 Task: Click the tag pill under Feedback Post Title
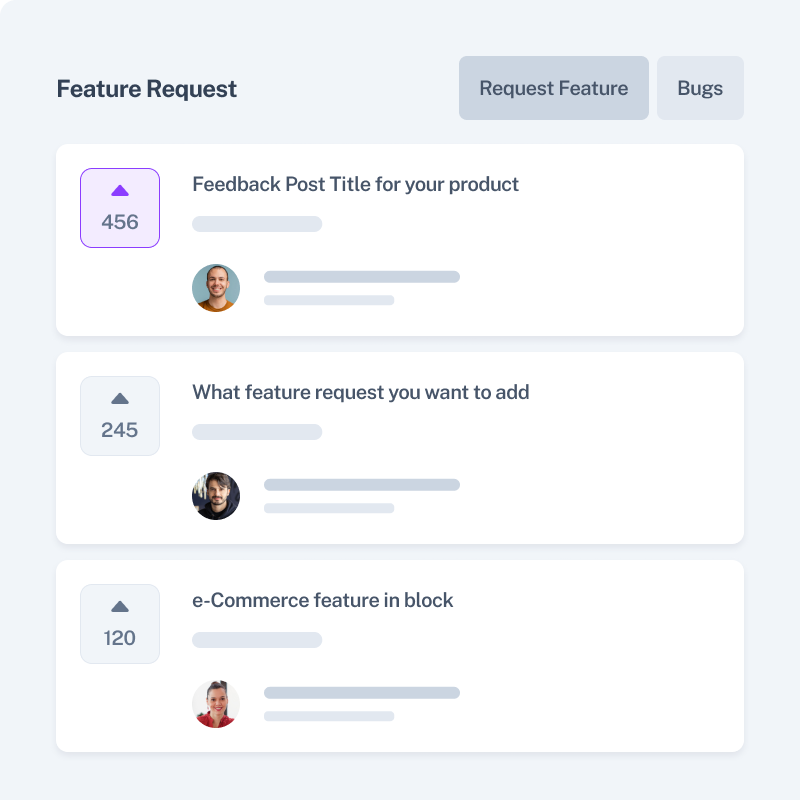pyautogui.click(x=257, y=224)
